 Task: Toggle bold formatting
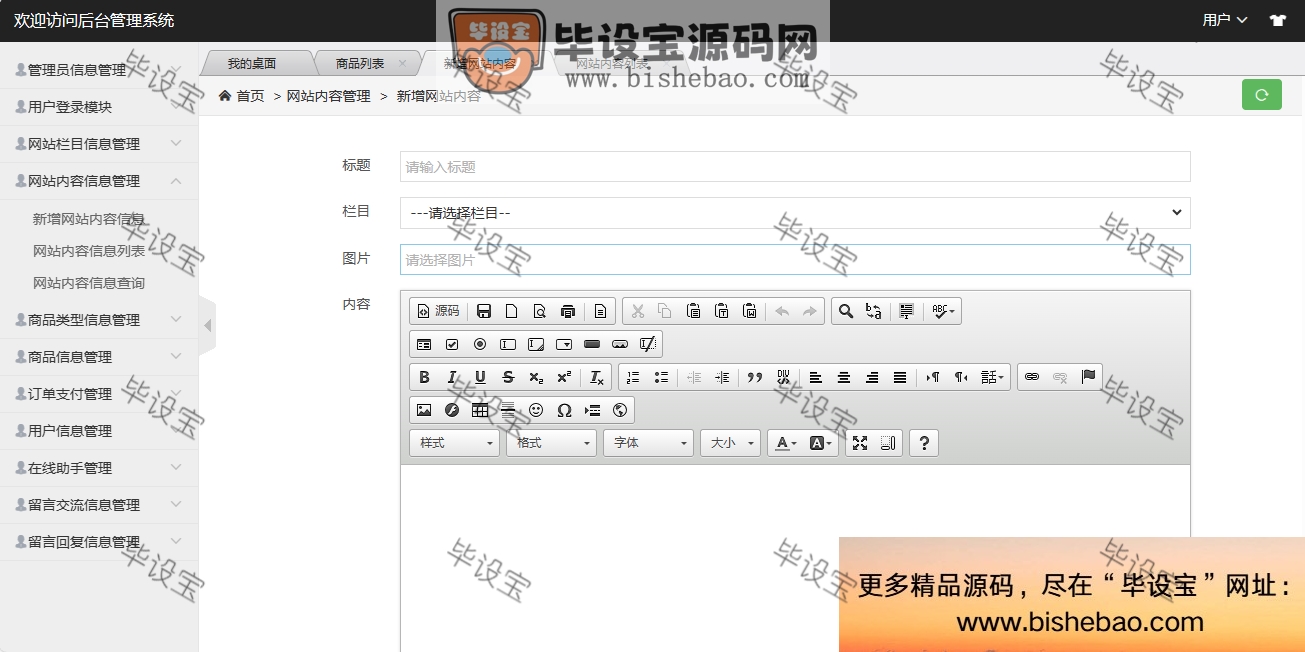click(x=424, y=377)
